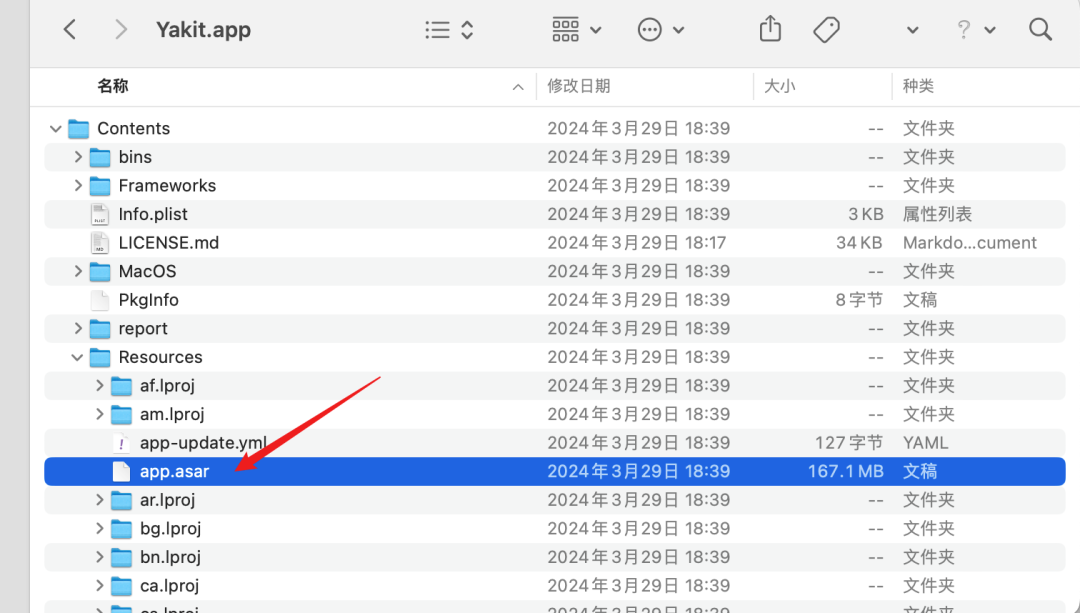The height and width of the screenshot is (613, 1080).
Task: Select the am.lproj folder icon
Action: click(121, 415)
